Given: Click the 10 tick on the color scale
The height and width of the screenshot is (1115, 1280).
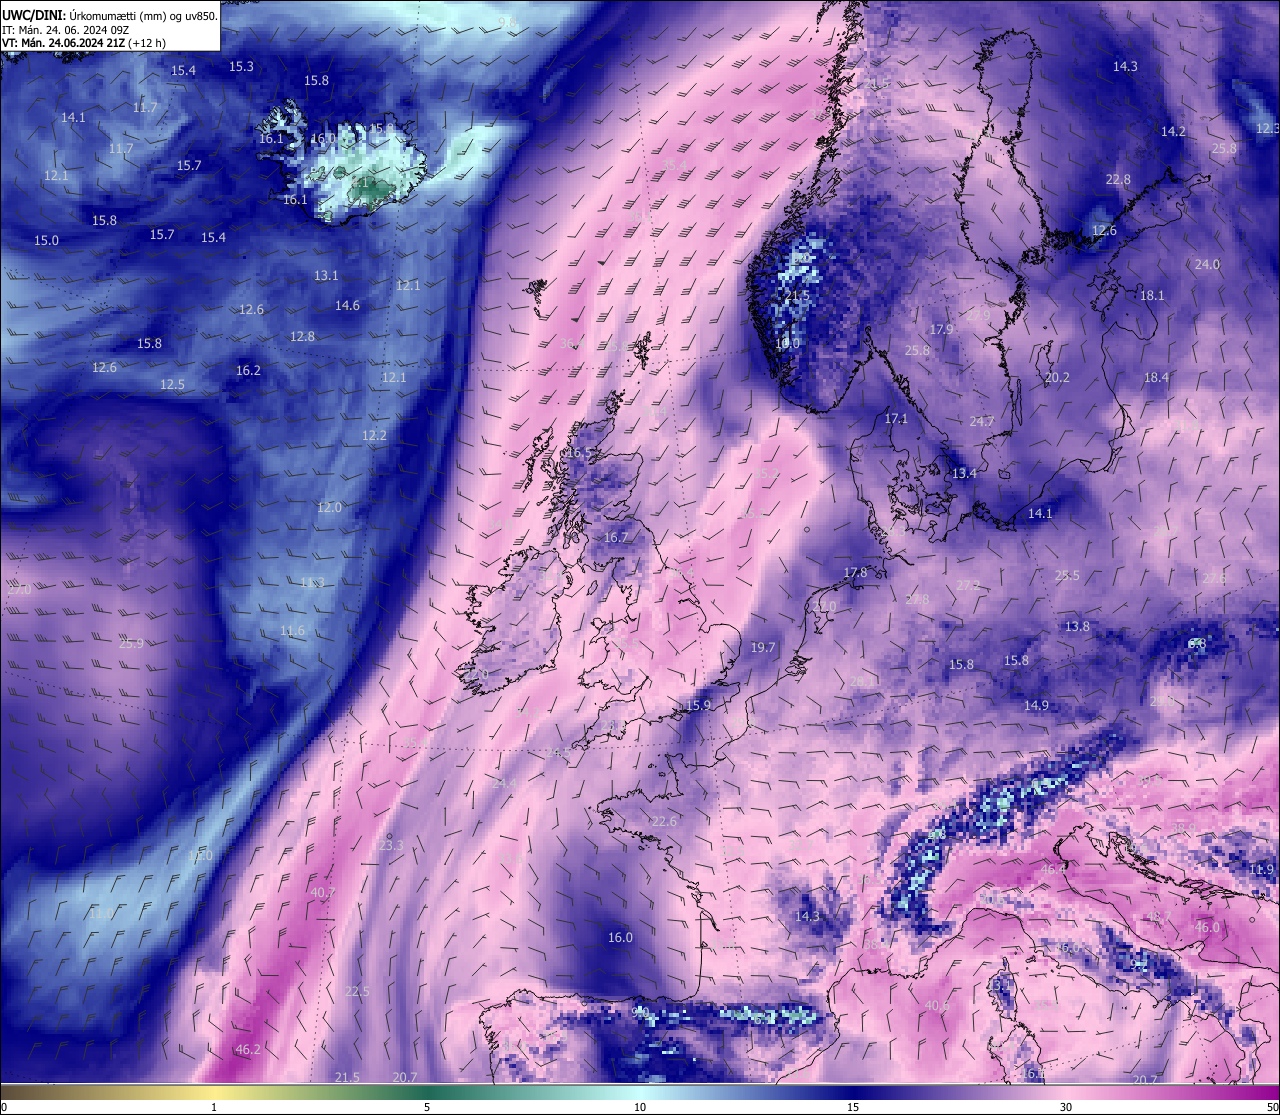Looking at the screenshot, I should [640, 1107].
